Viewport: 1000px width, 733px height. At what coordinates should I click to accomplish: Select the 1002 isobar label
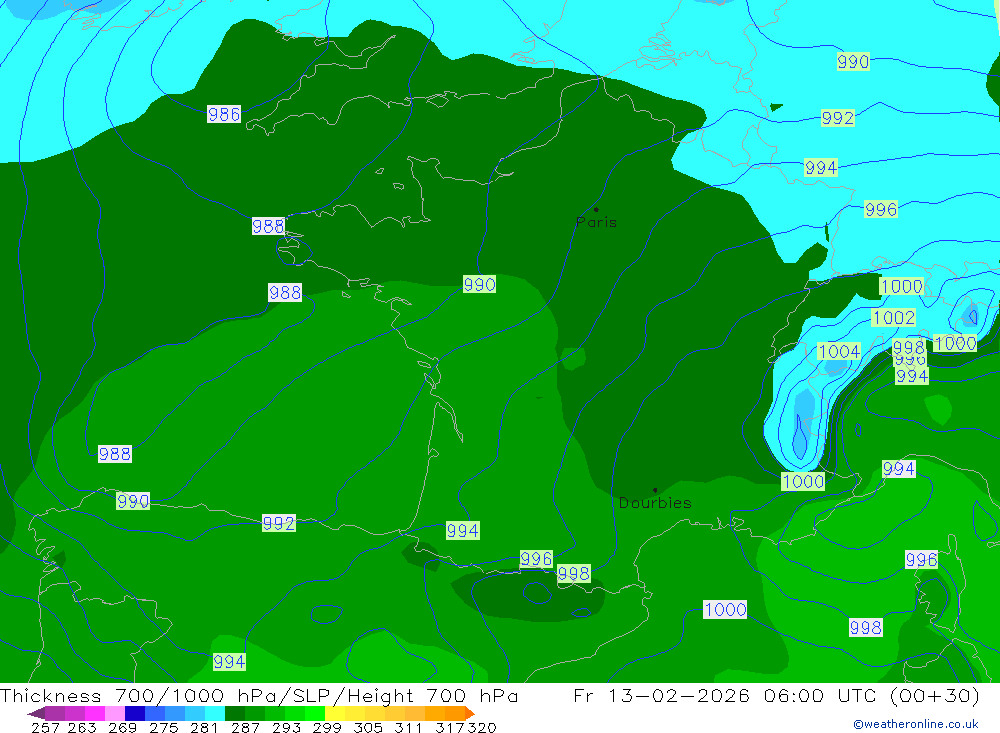pyautogui.click(x=893, y=317)
